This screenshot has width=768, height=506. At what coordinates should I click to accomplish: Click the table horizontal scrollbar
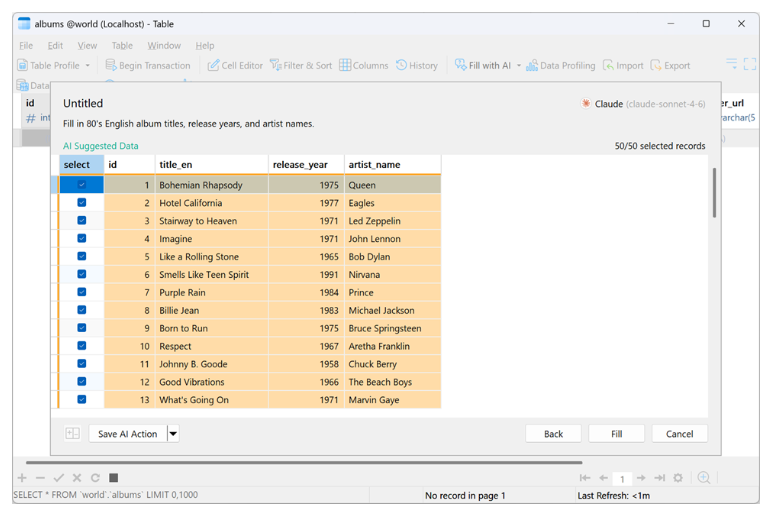304,462
